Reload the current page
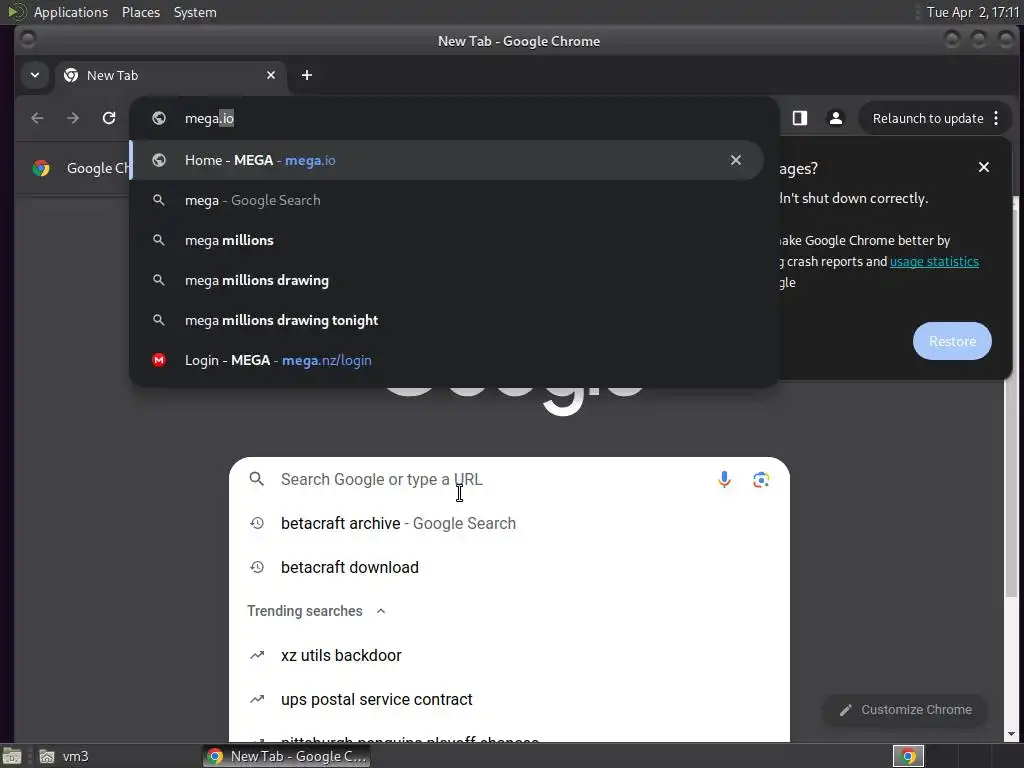This screenshot has height=768, width=1024. (x=109, y=118)
